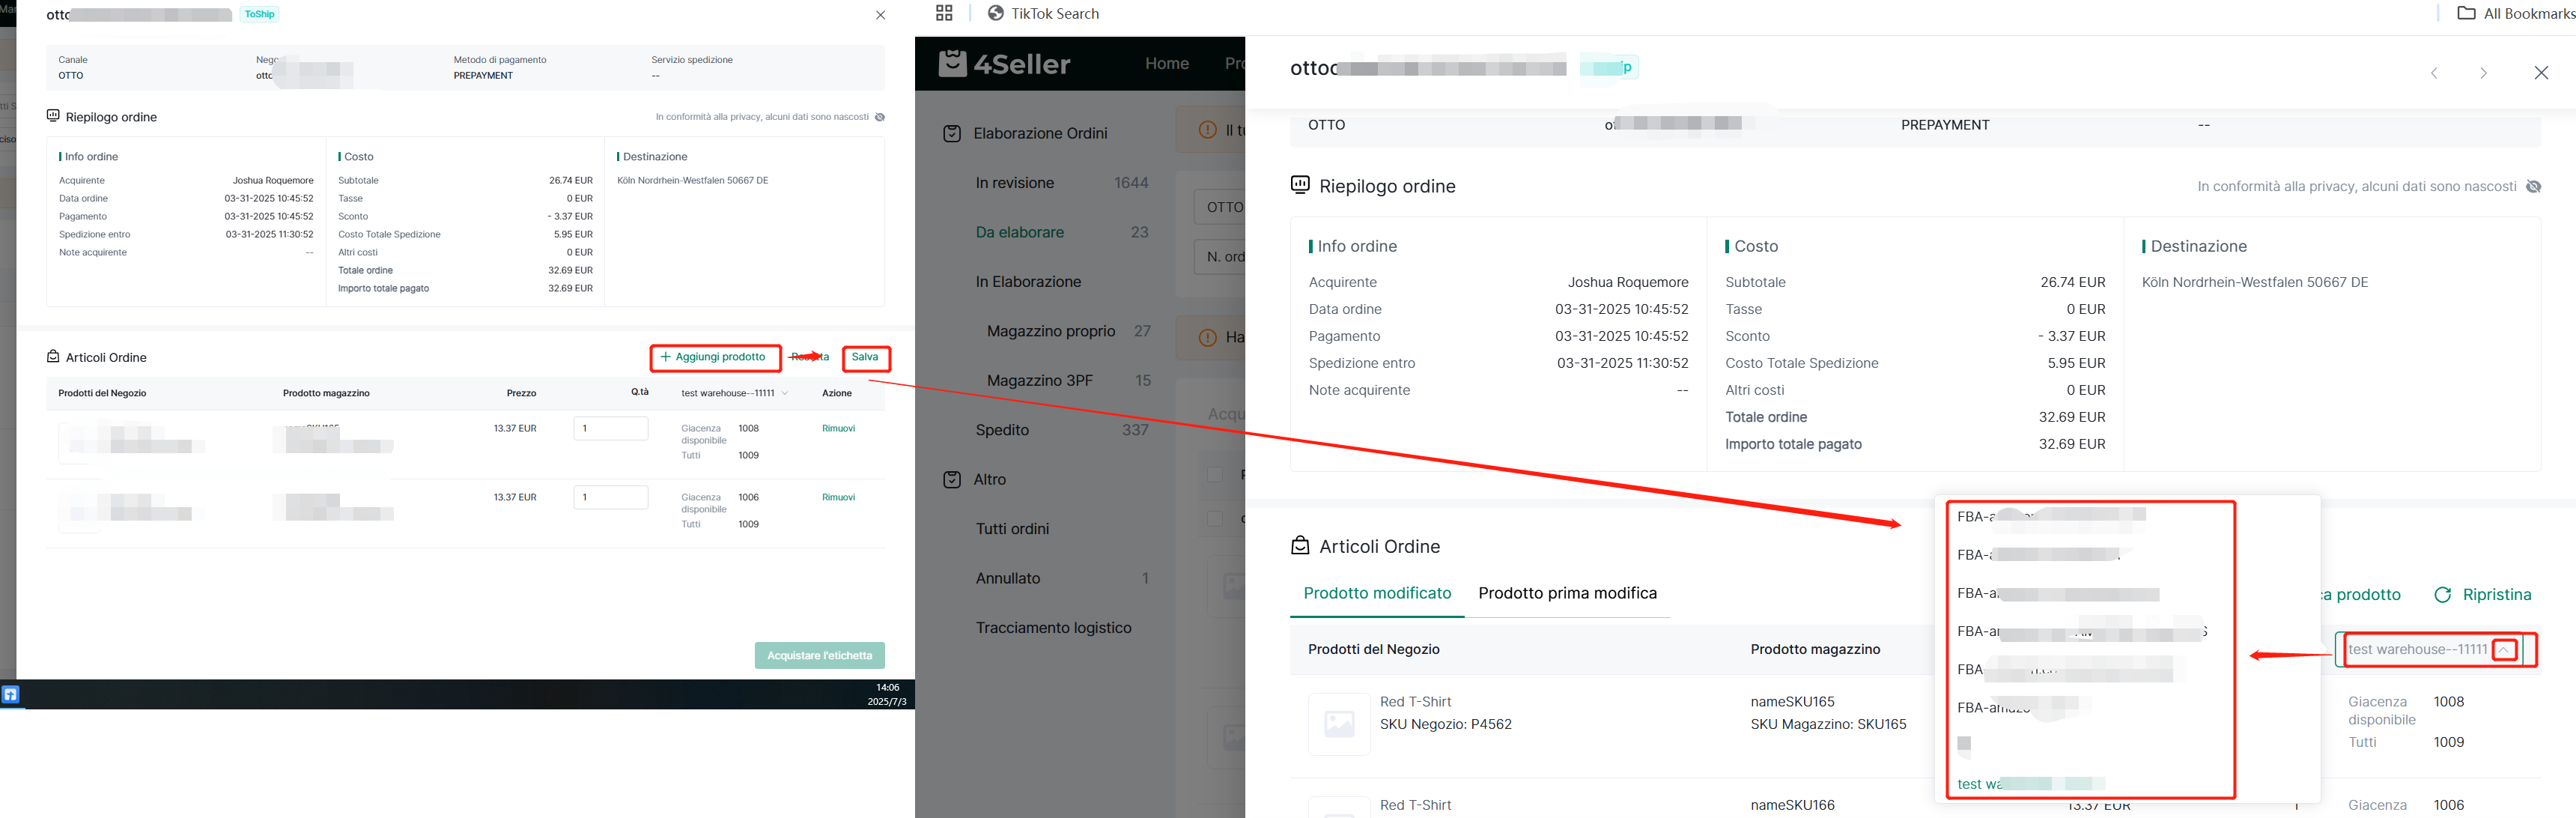
Task: Click the 4Seller logo
Action: pyautogui.click(x=1004, y=64)
